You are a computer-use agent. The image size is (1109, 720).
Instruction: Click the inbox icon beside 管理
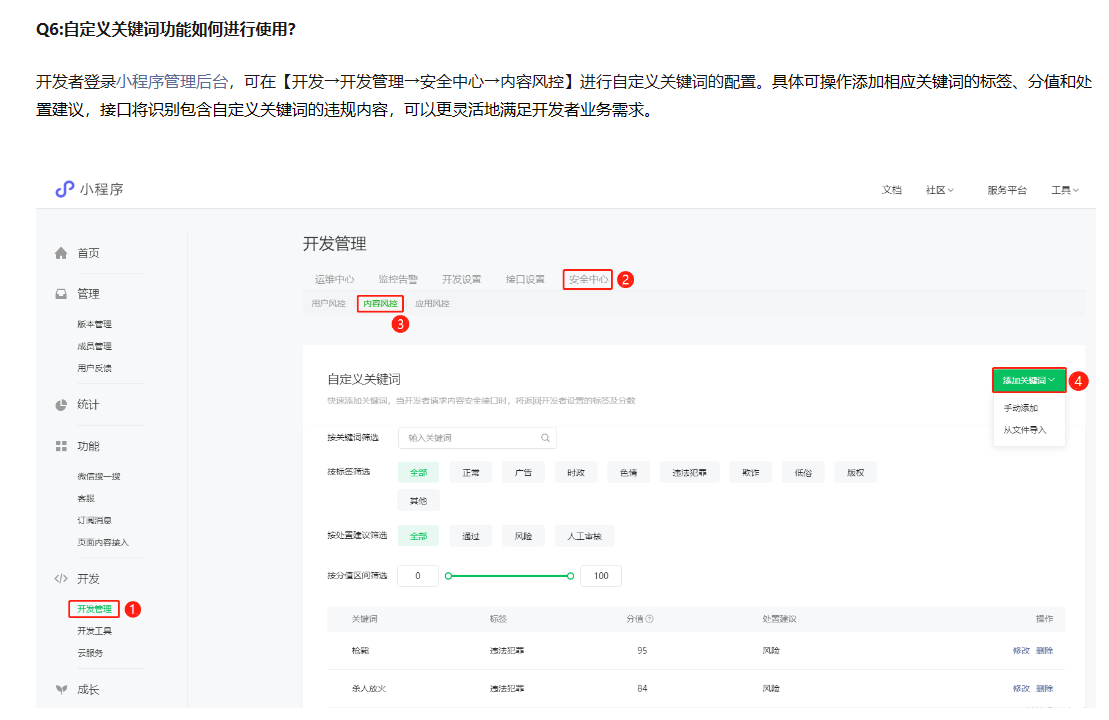pyautogui.click(x=61, y=294)
